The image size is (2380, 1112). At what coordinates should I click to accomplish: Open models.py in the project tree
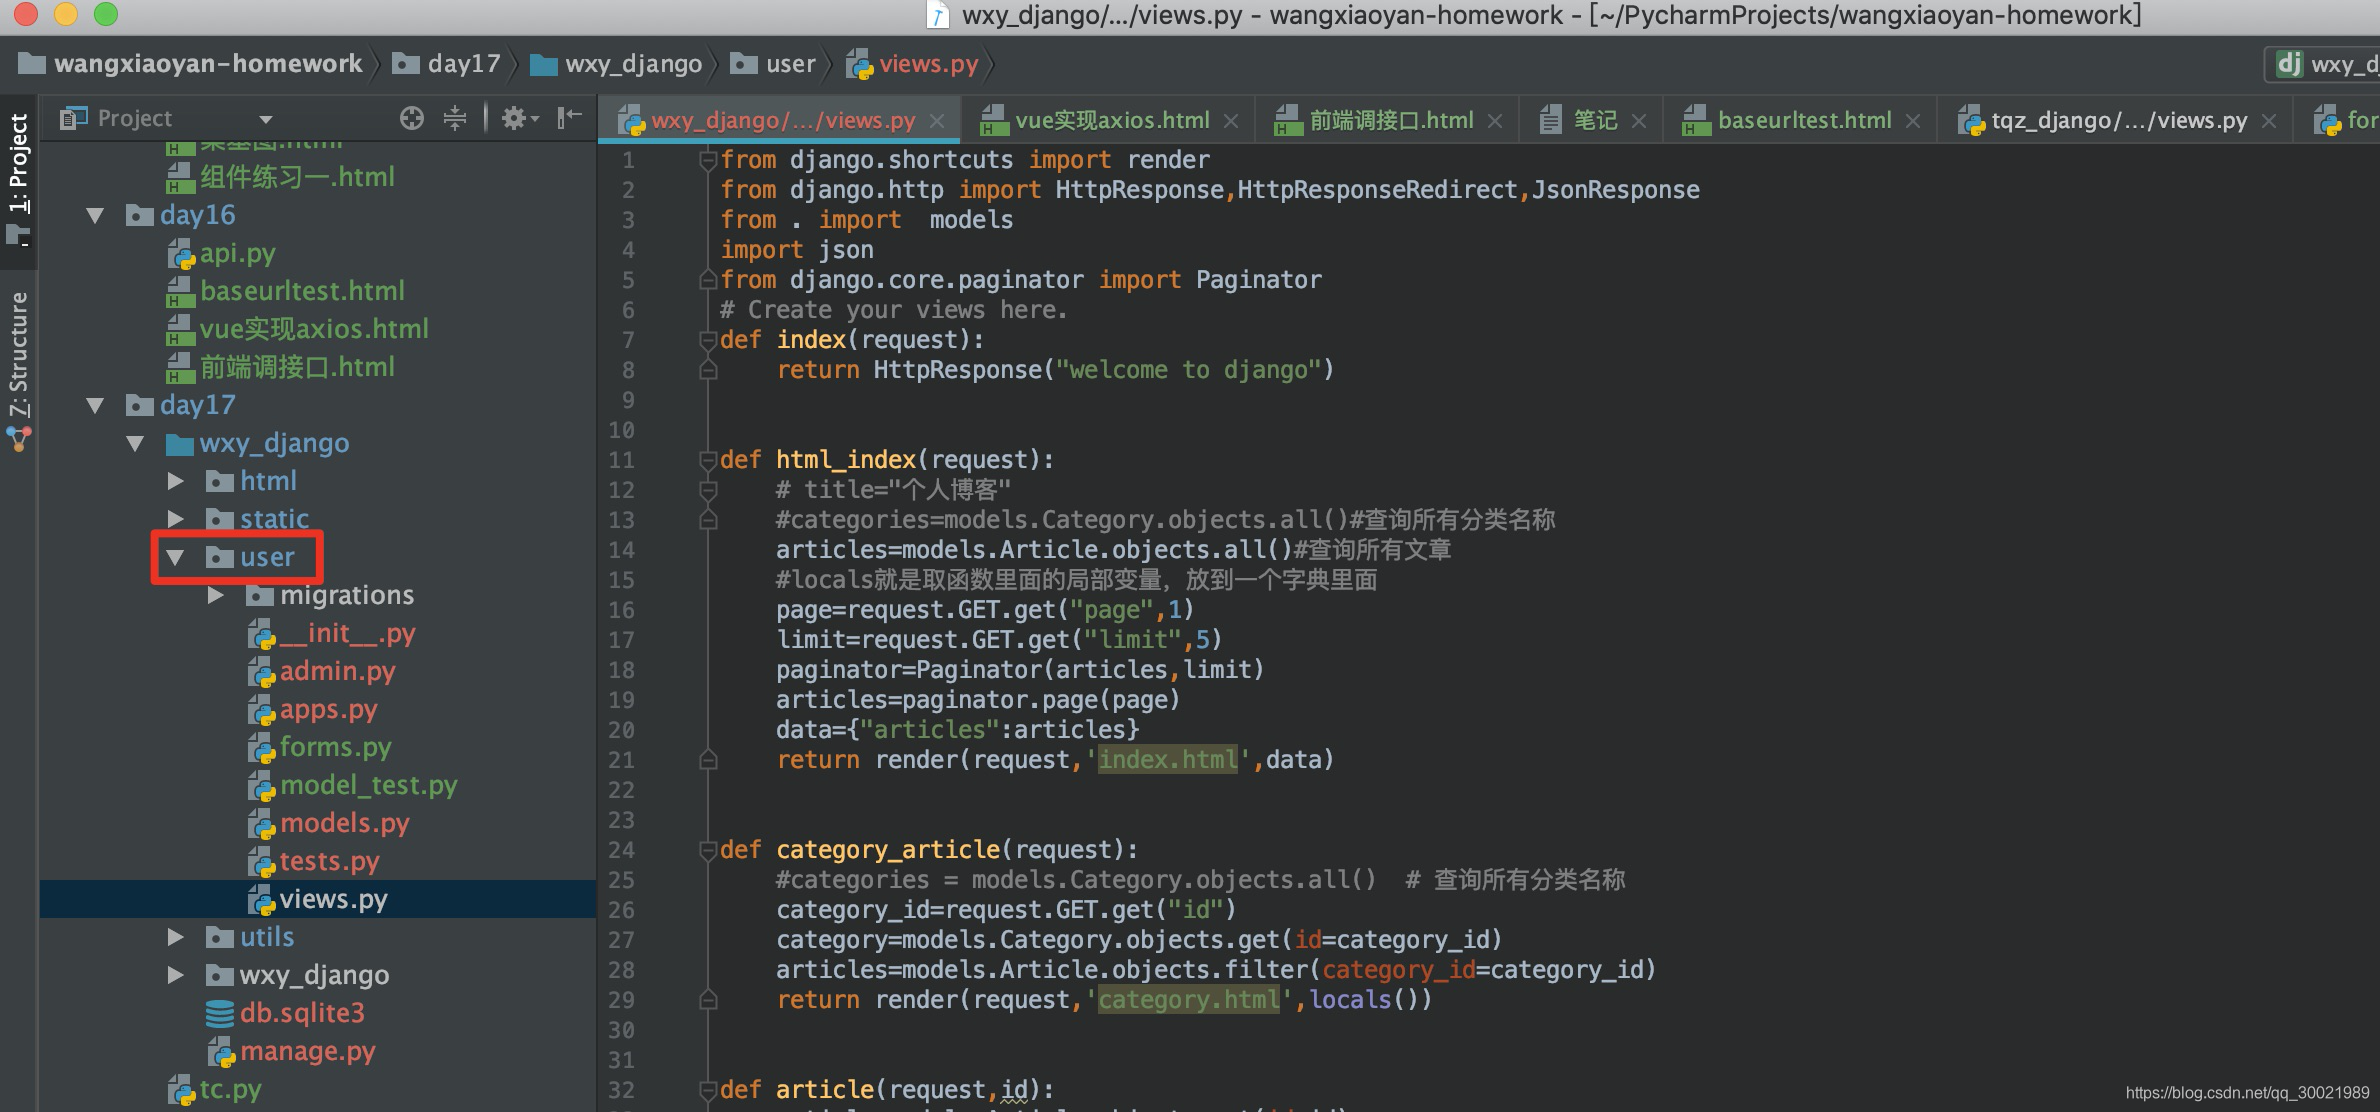(328, 823)
